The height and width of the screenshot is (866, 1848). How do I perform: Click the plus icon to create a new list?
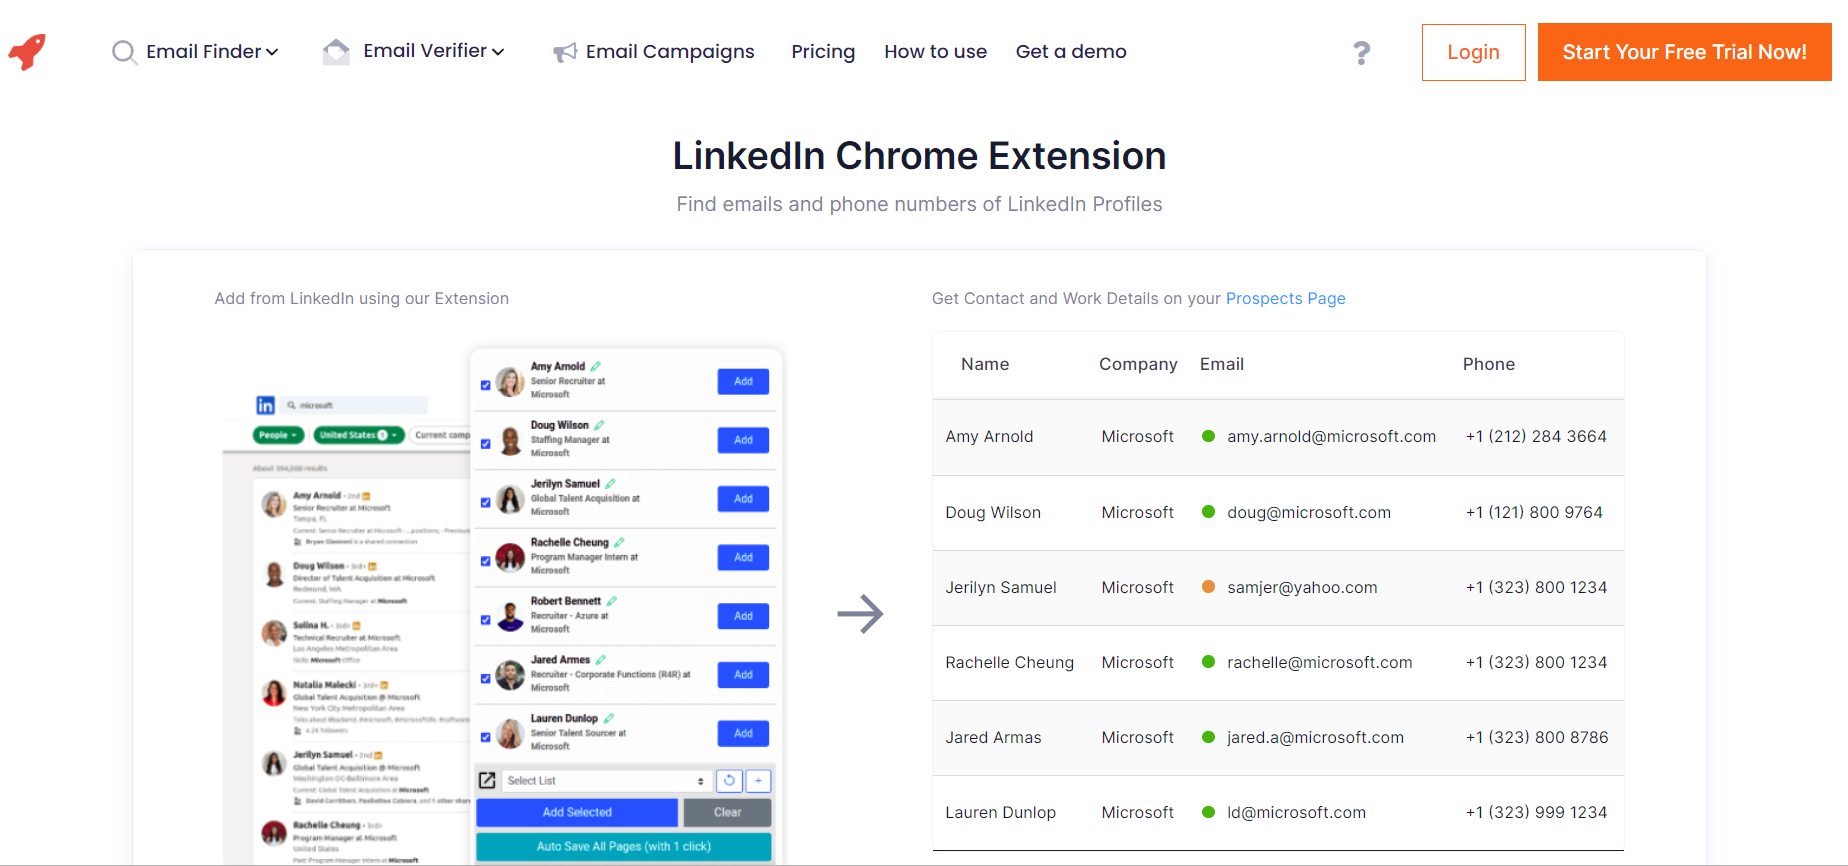point(758,780)
